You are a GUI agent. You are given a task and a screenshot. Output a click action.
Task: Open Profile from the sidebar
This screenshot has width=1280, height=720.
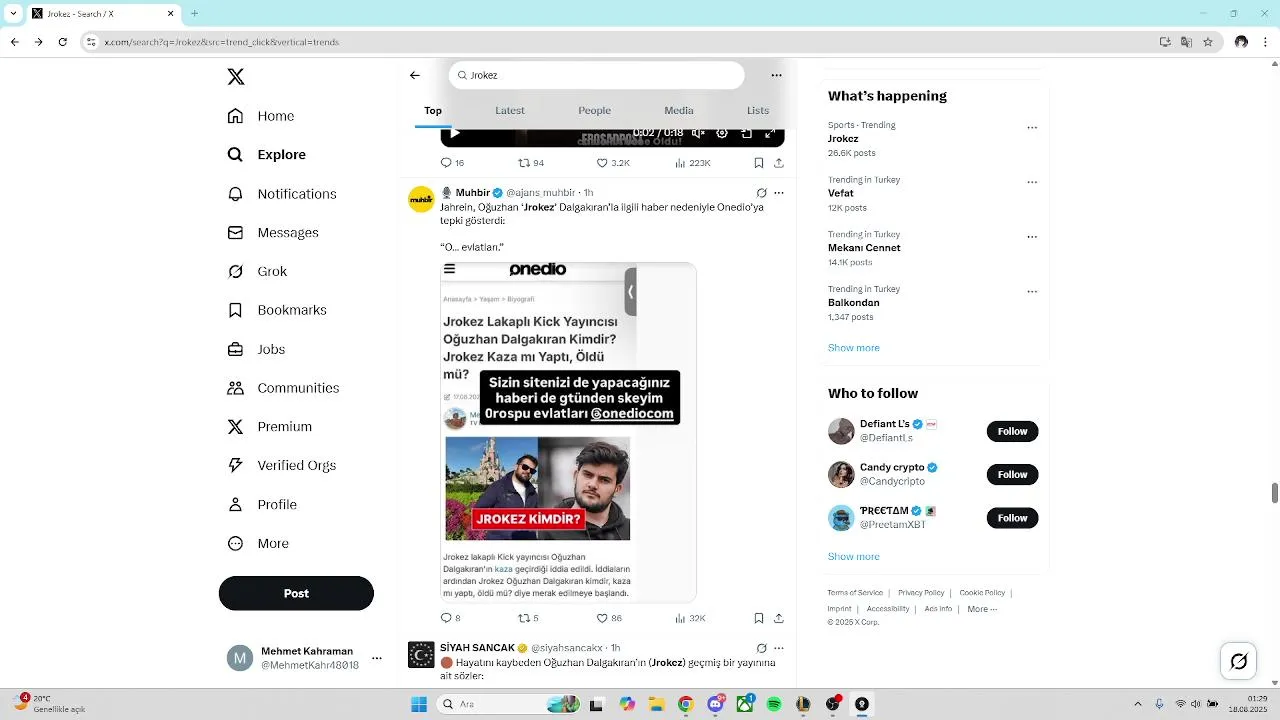(262, 505)
